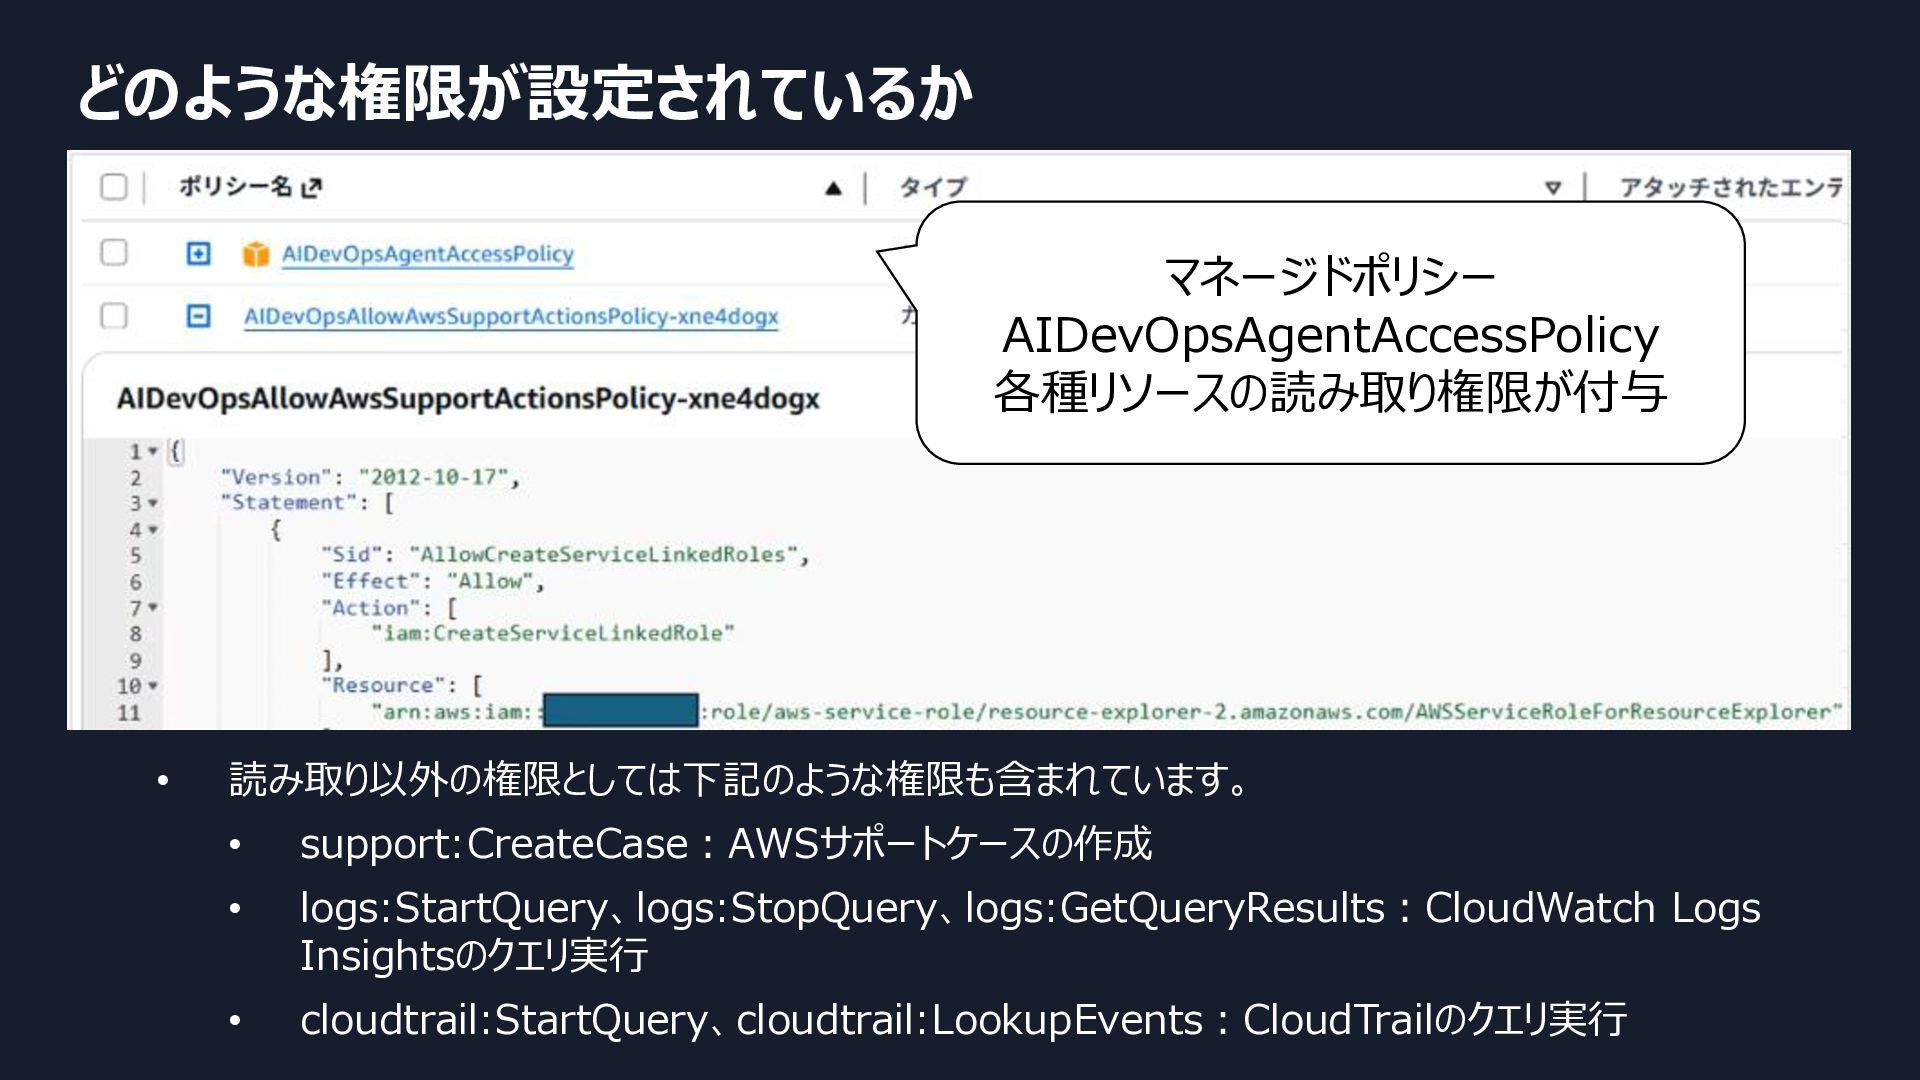Screen dimensions: 1920x1080
Task: Select the checkbox for AIDevOpsAllowAwsSupportActionsPolicy-xne4dogx row
Action: coord(114,316)
